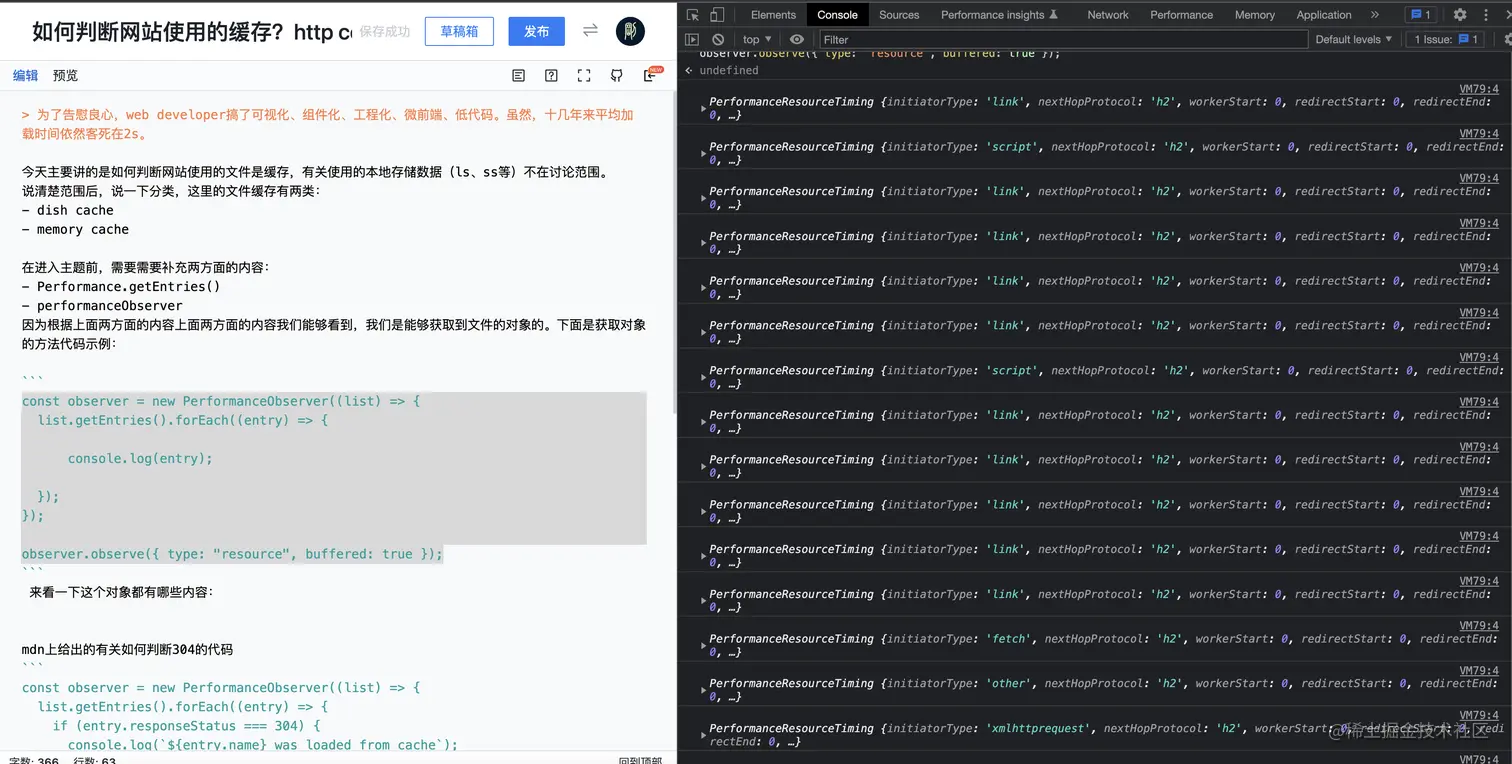The image size is (1512, 764).
Task: Click the '- Performance.getEntries()' line
Action: click(121, 286)
